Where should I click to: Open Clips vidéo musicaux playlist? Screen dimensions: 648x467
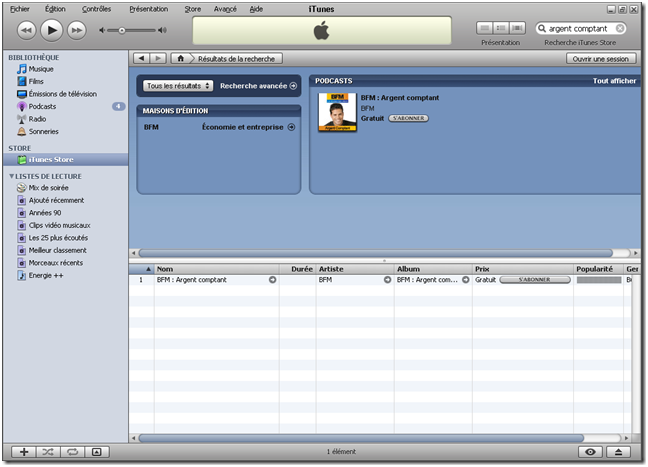[x=59, y=225]
